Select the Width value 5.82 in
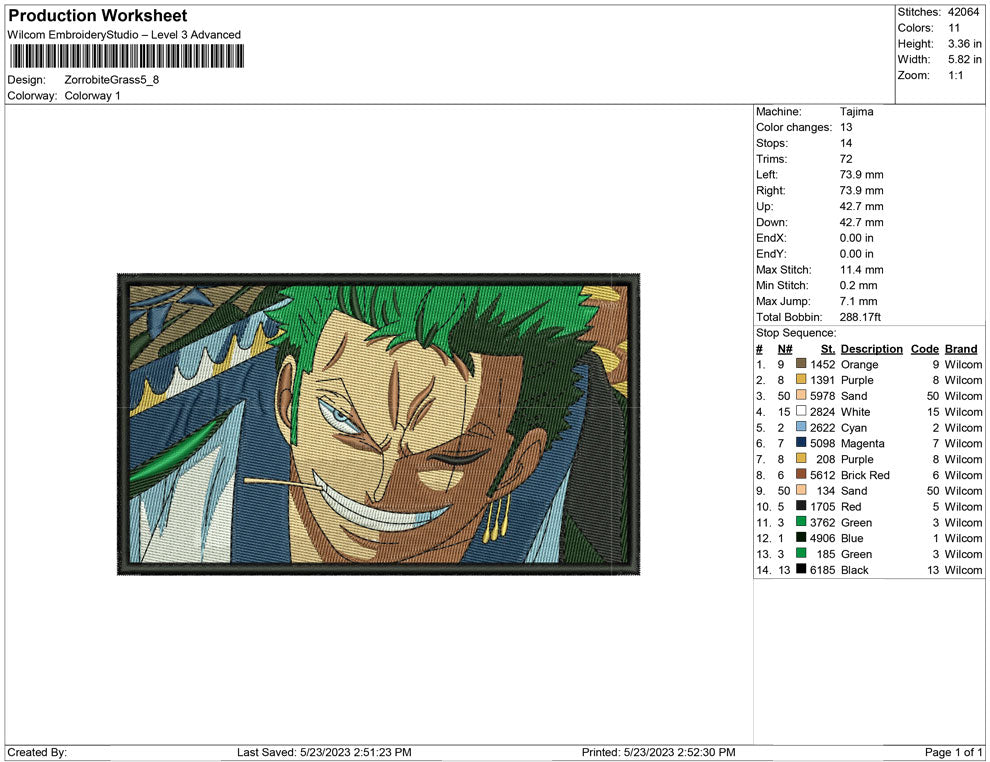 tap(965, 59)
